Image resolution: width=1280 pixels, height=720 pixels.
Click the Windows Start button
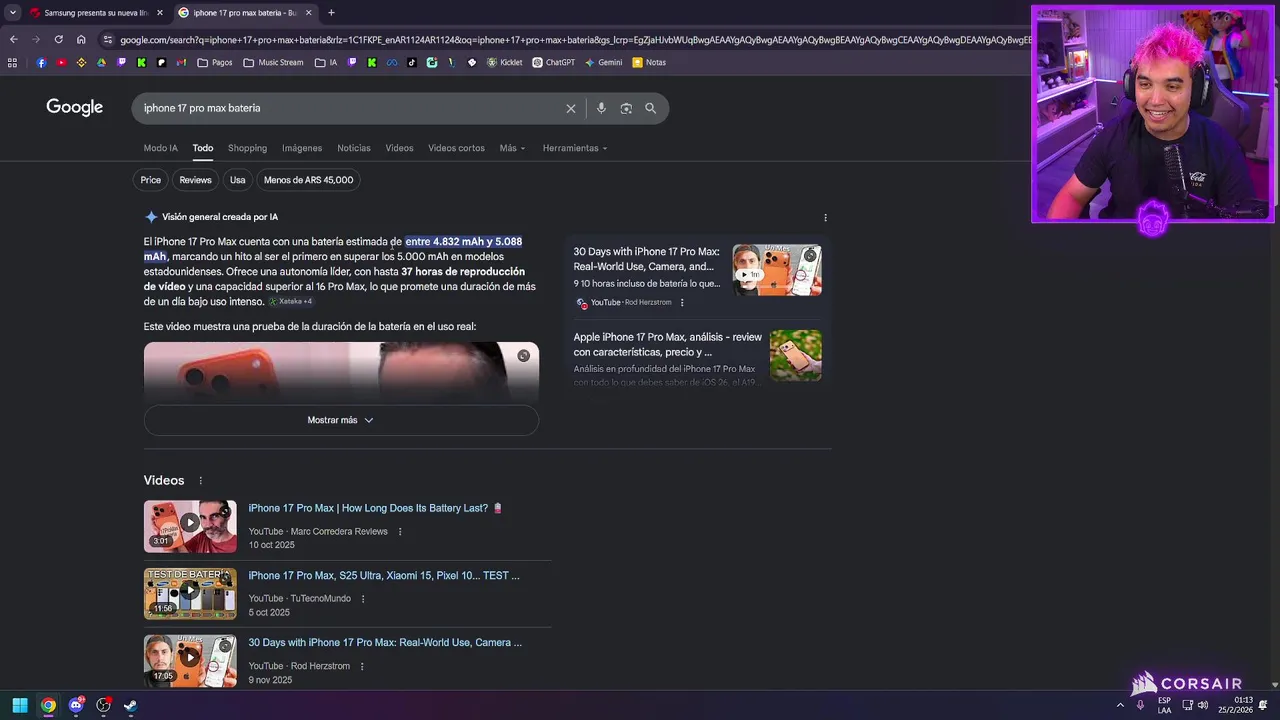(x=20, y=705)
